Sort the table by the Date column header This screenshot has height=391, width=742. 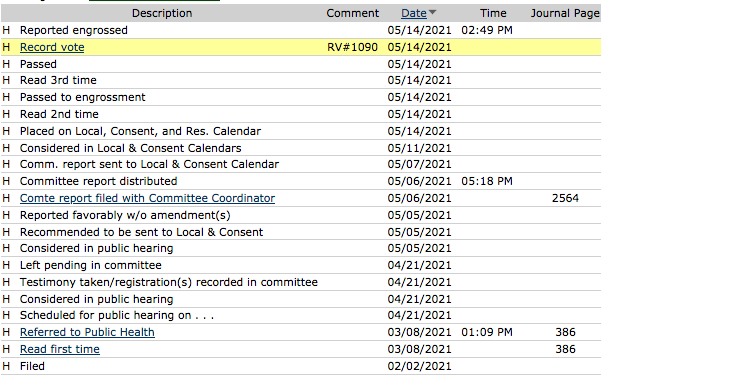click(x=414, y=13)
